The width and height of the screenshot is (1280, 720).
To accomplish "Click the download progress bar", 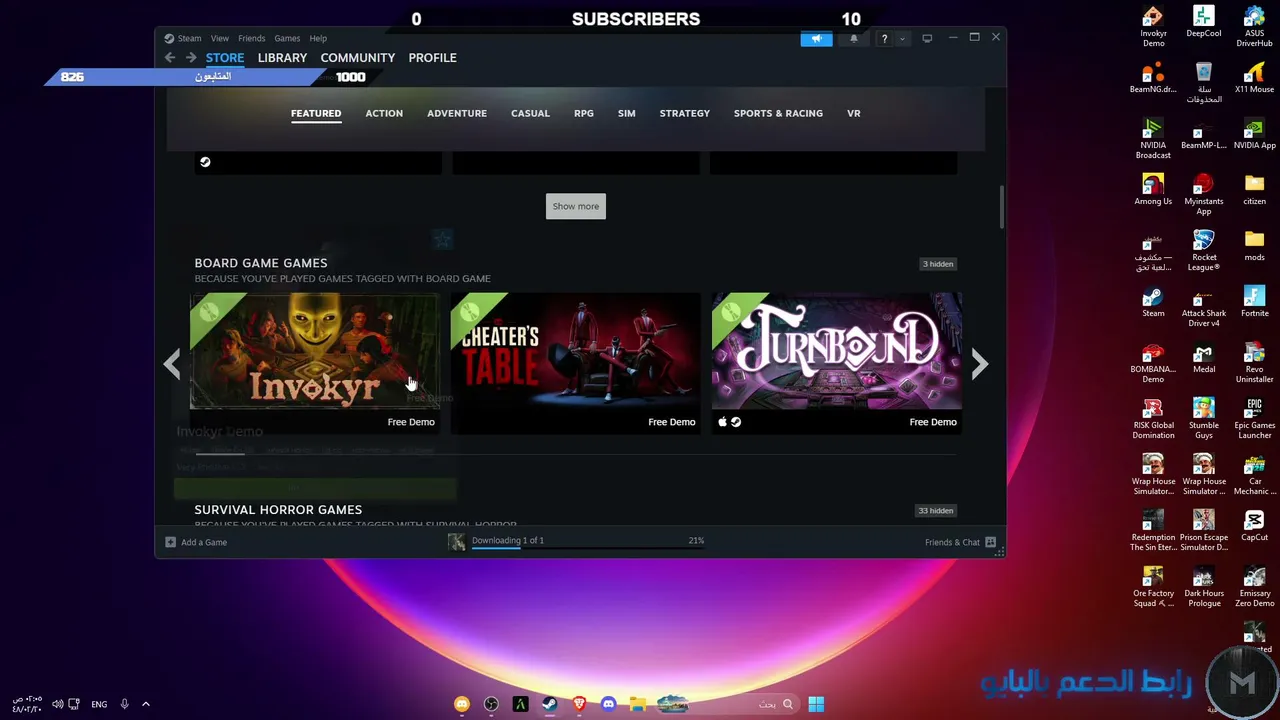I will pyautogui.click(x=588, y=549).
